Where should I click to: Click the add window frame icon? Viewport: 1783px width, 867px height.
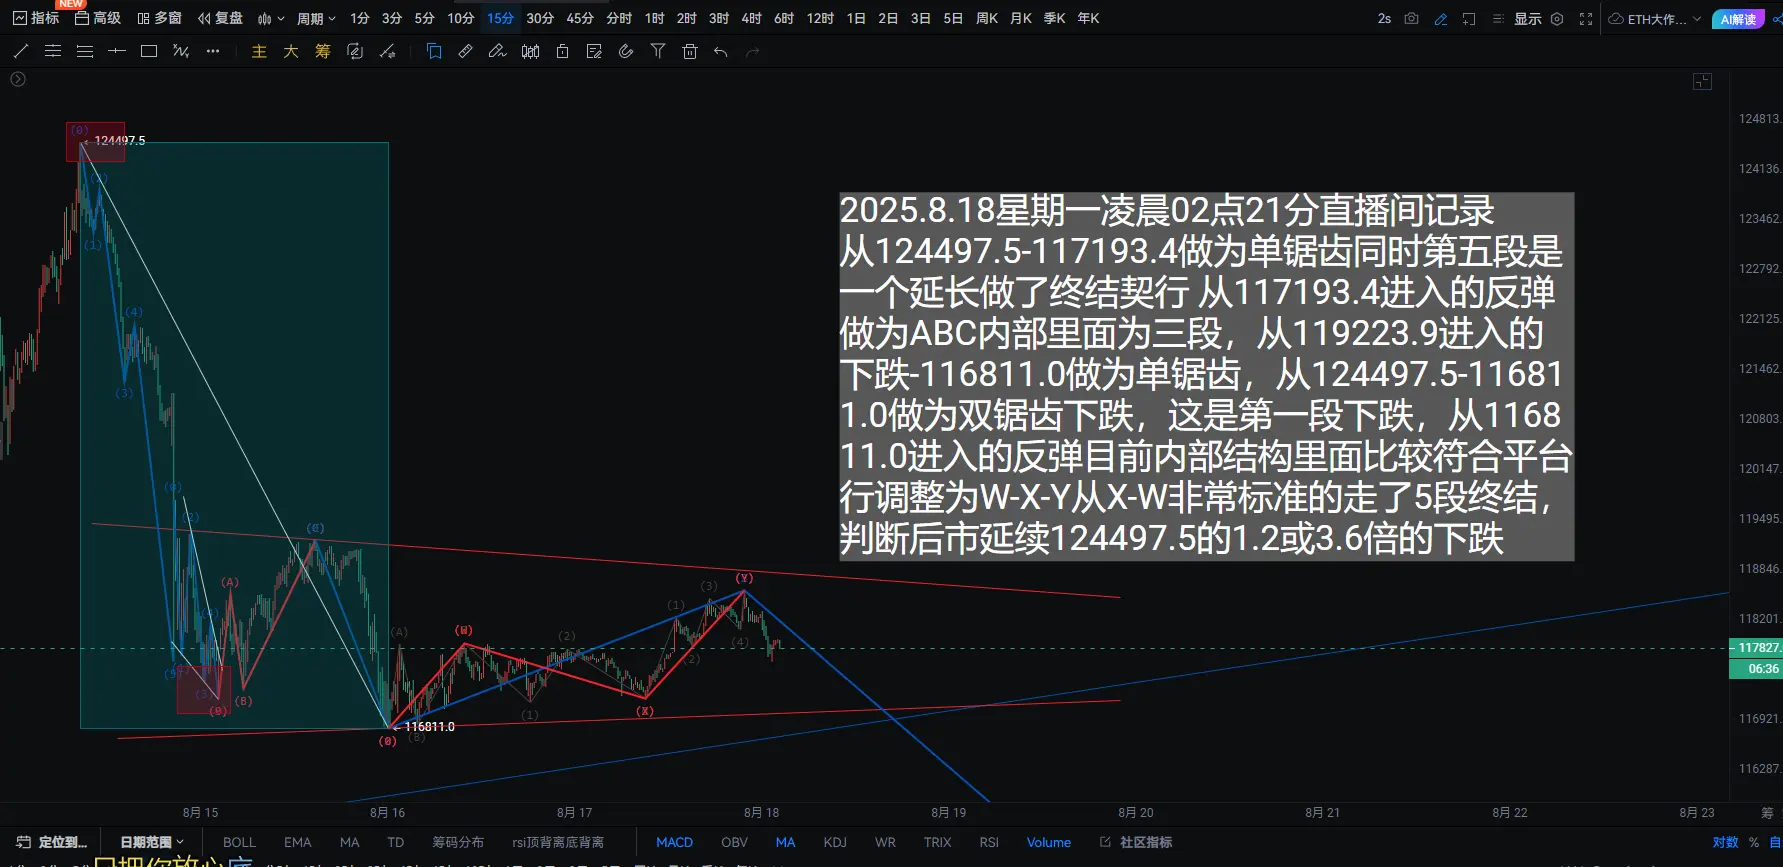[1469, 18]
